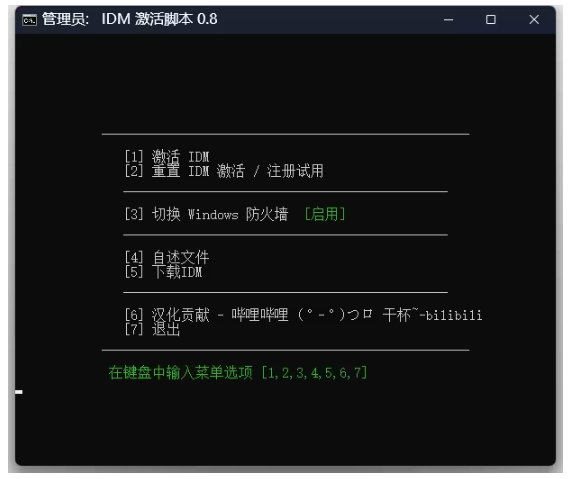This screenshot has height=479, width=572.
Task: Select menu option [4] 自述文件
Action: click(x=167, y=258)
